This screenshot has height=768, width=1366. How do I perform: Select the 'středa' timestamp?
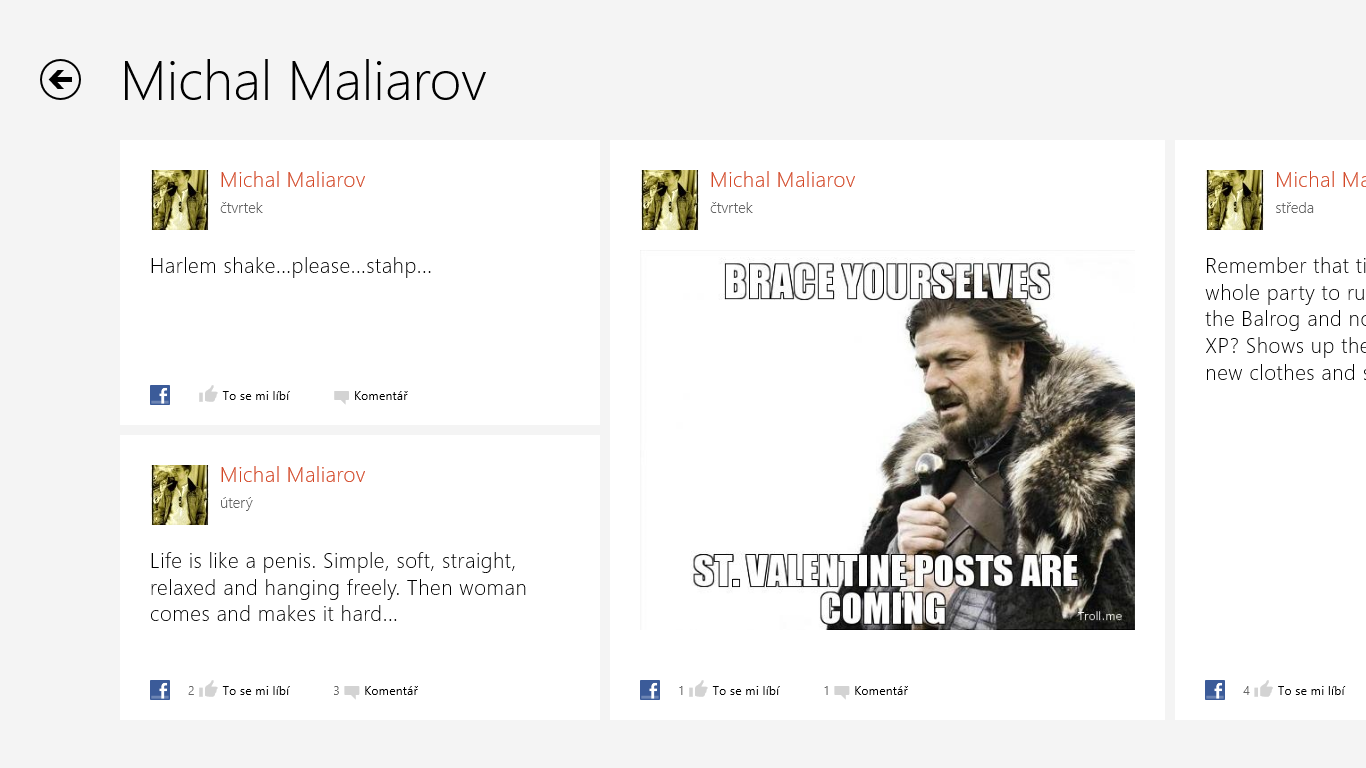(x=1294, y=208)
